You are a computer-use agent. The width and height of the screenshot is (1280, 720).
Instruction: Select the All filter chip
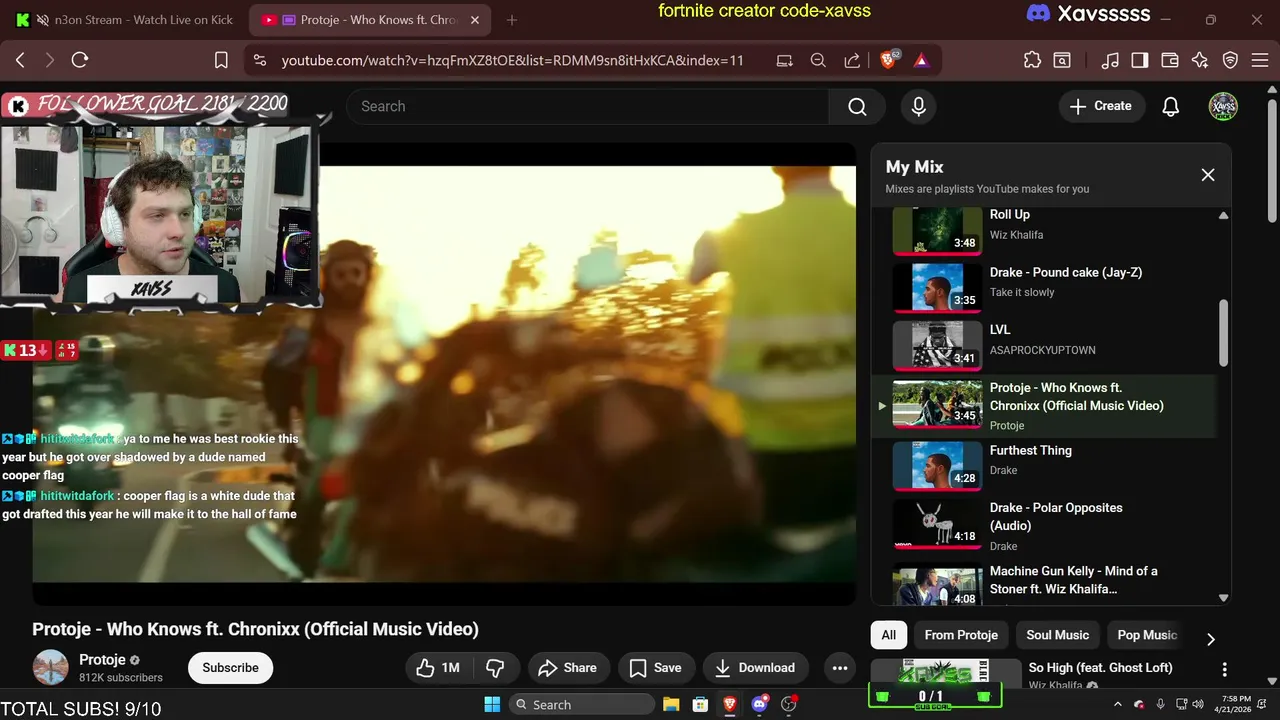888,635
